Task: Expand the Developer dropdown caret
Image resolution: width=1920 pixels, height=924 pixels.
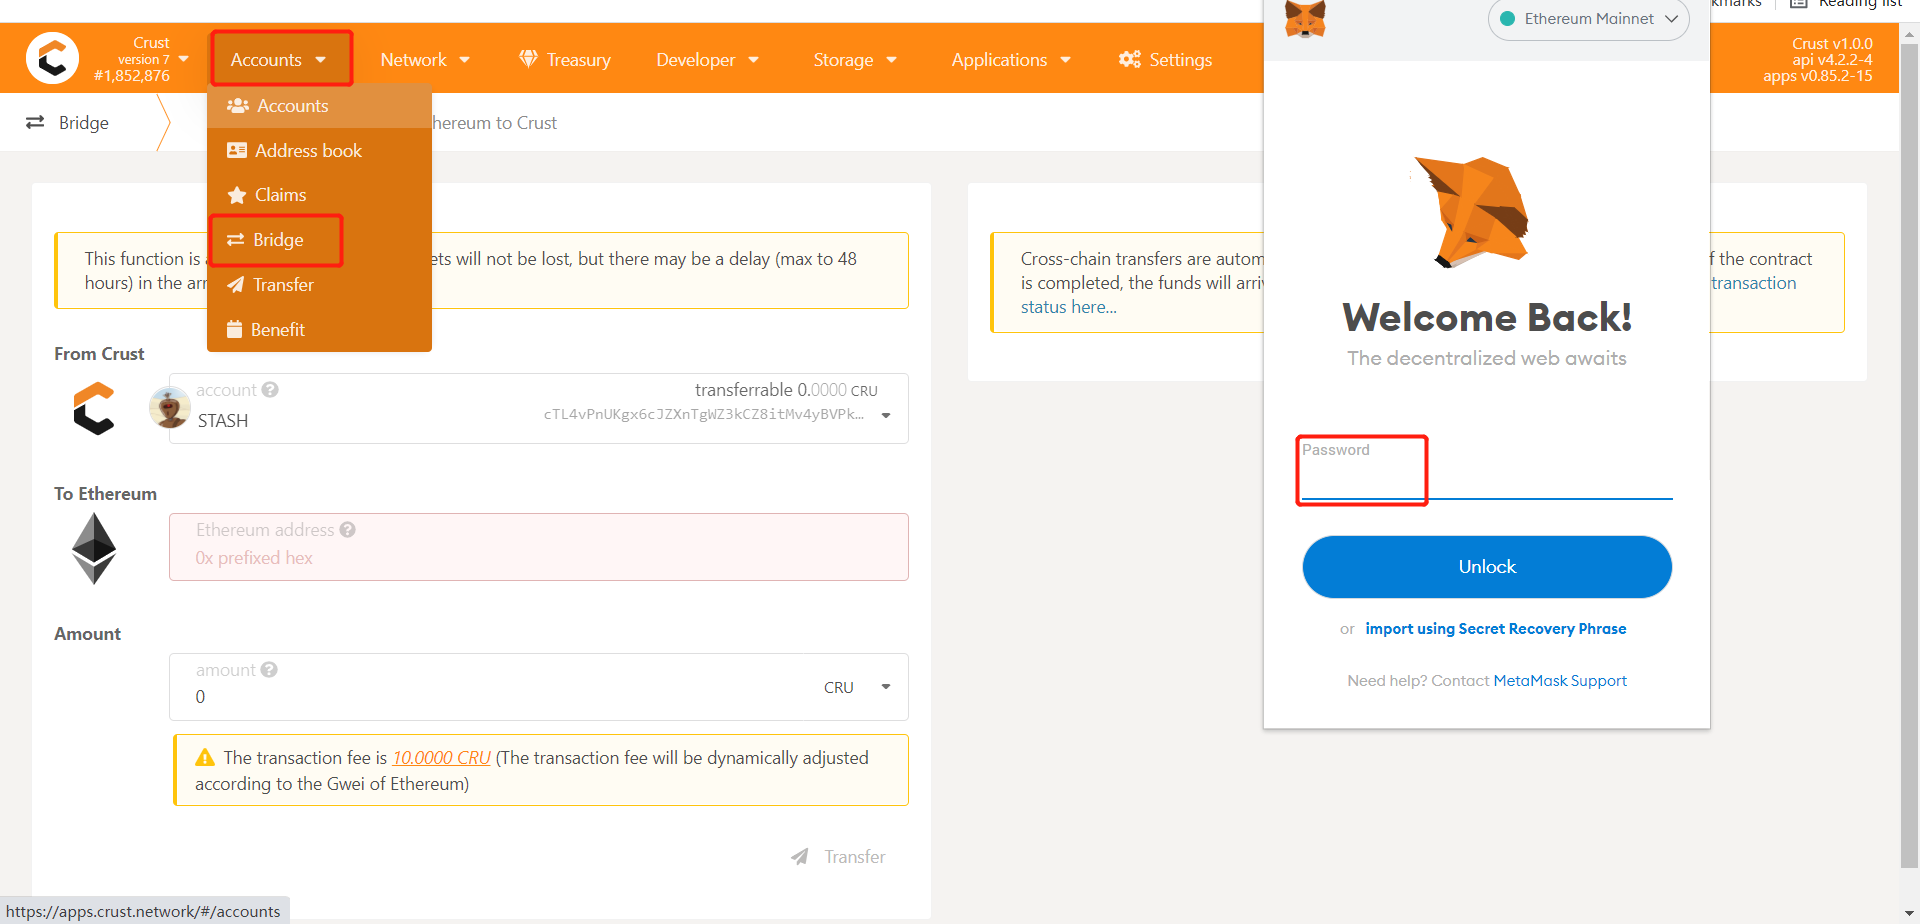Action: (754, 60)
